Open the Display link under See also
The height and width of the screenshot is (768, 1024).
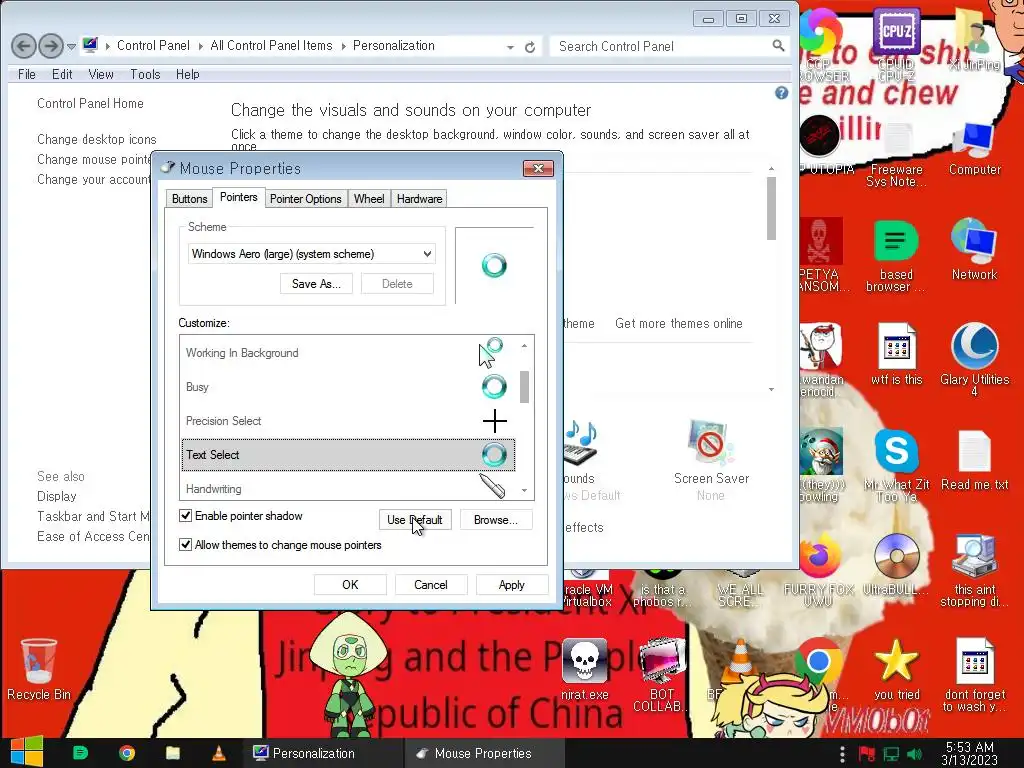(57, 496)
